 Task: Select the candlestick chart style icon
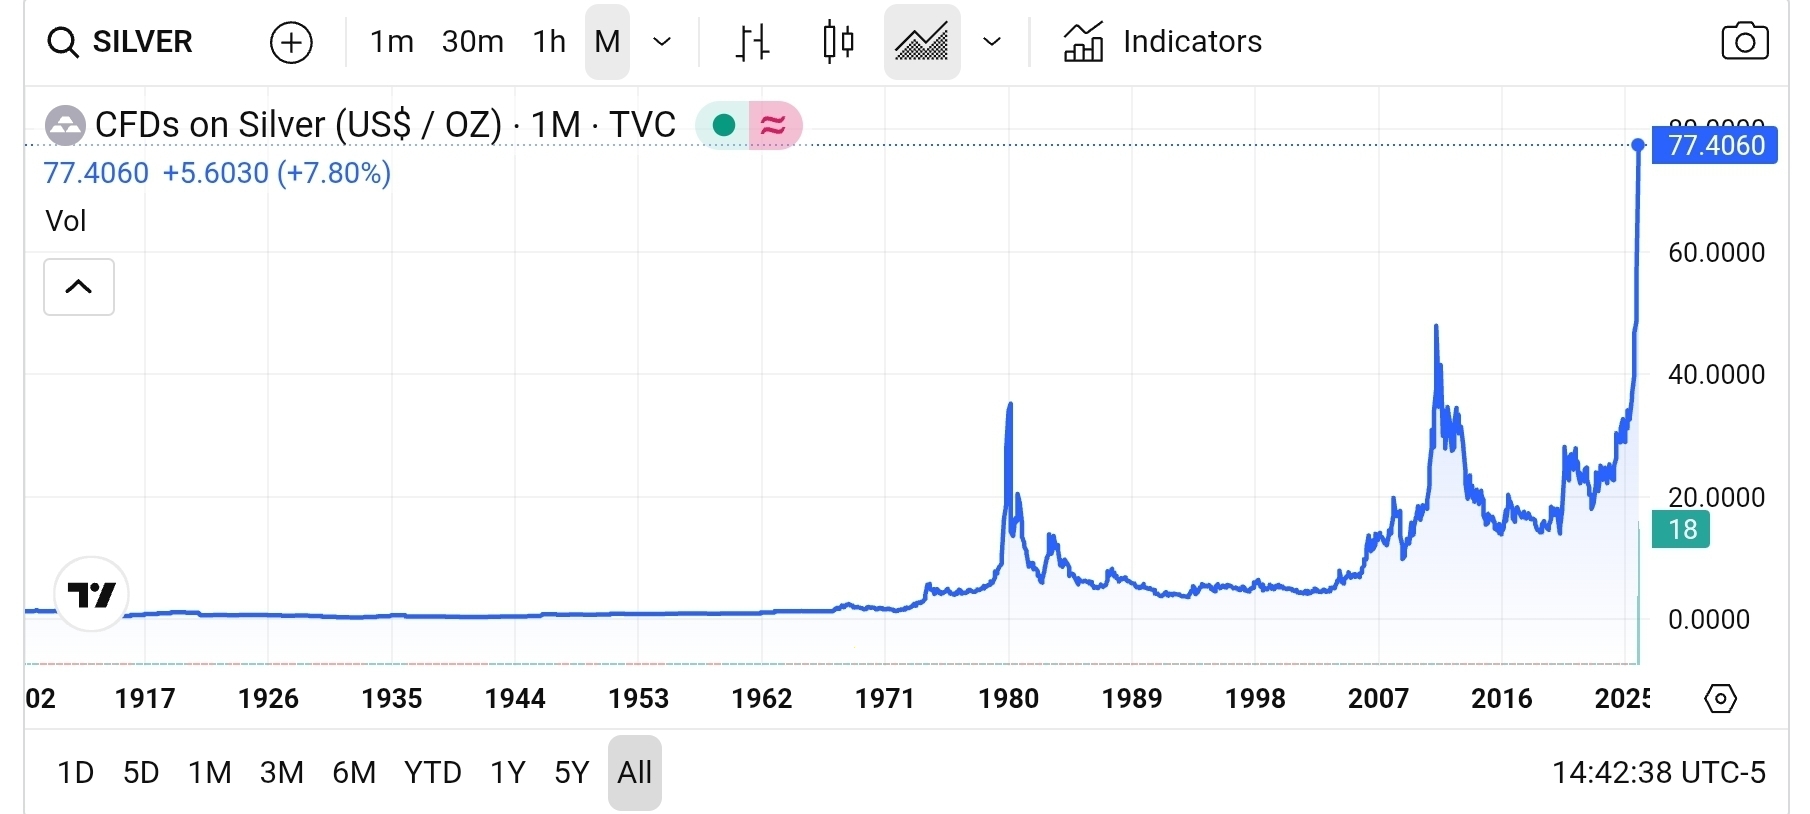pyautogui.click(x=838, y=42)
